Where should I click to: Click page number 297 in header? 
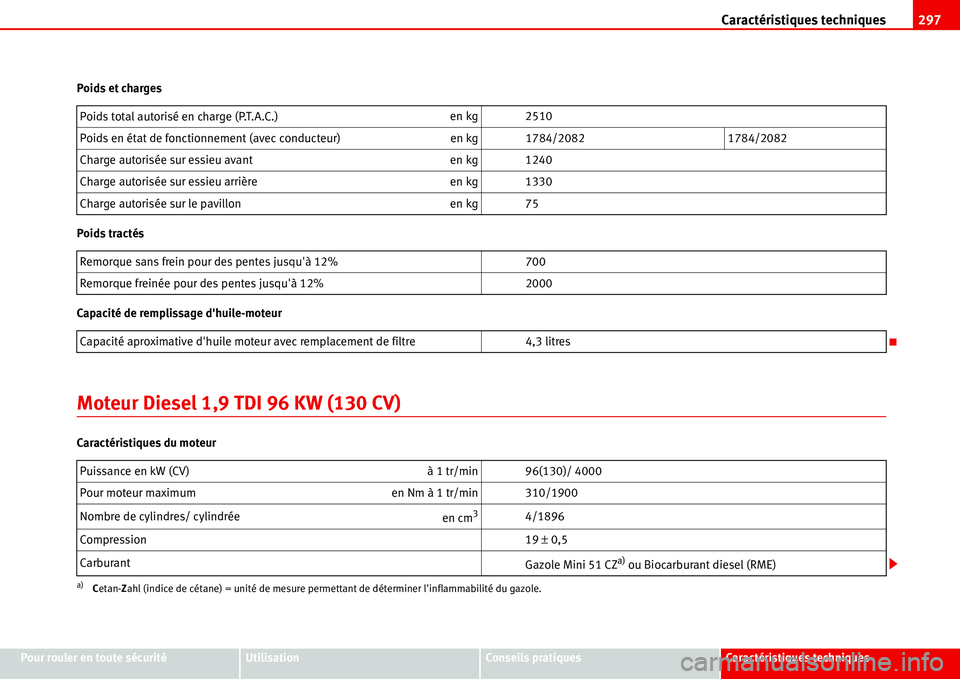(929, 20)
